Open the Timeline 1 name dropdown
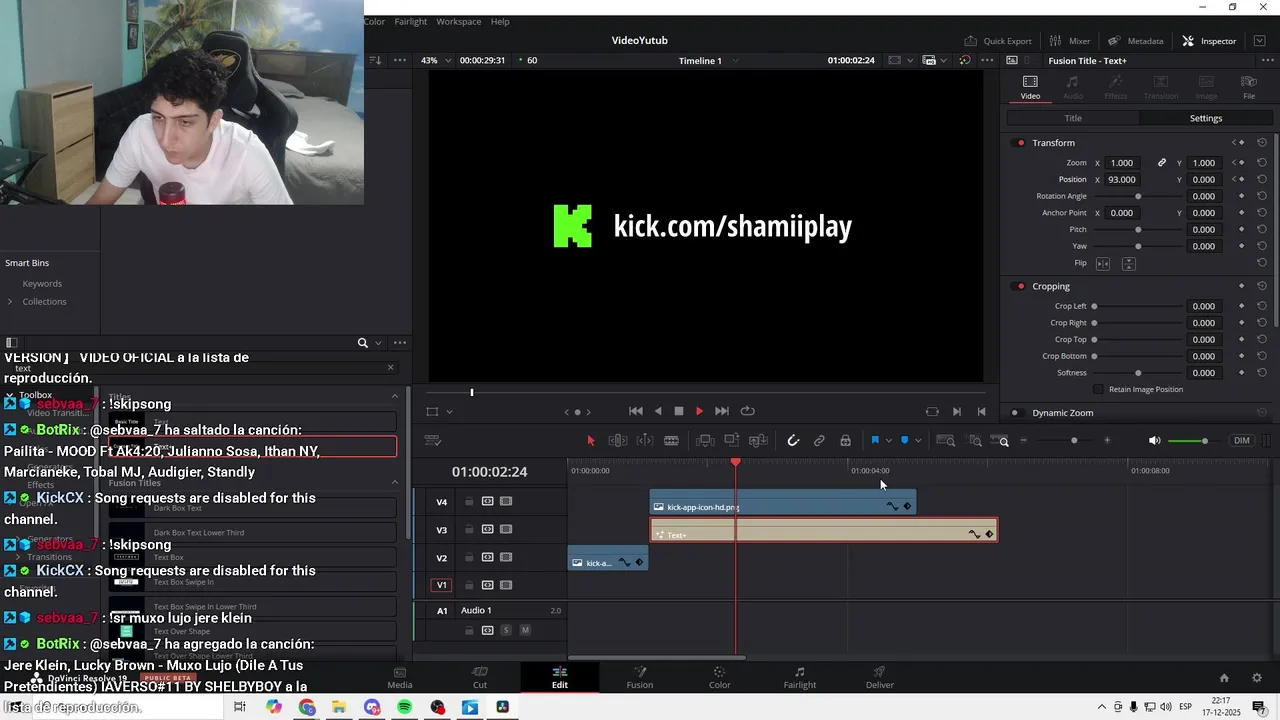The width and height of the screenshot is (1280, 720). (x=708, y=61)
